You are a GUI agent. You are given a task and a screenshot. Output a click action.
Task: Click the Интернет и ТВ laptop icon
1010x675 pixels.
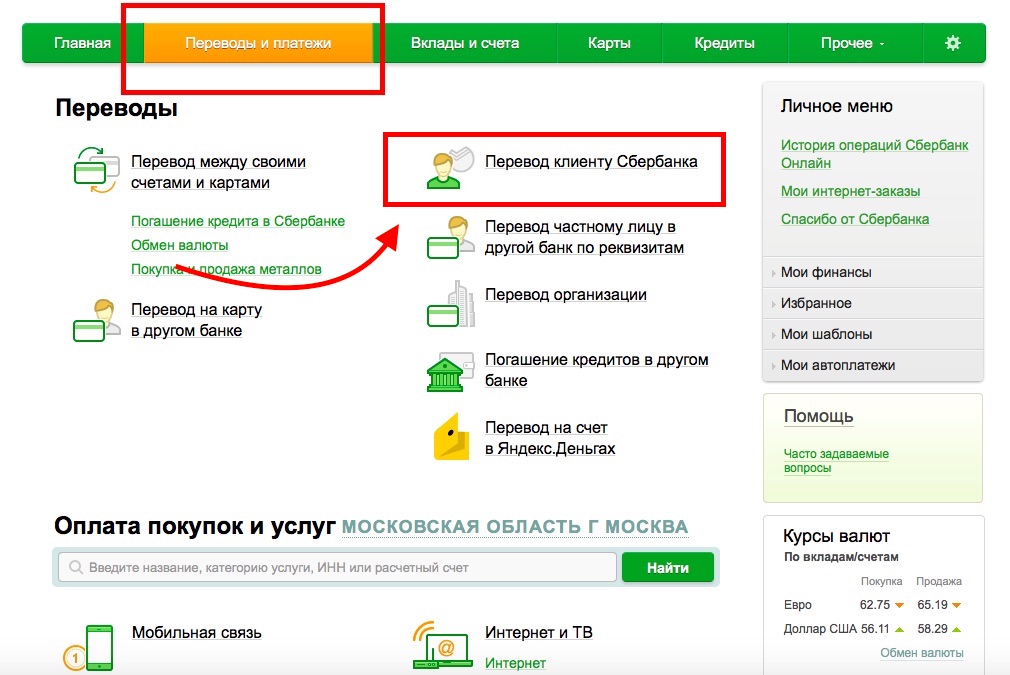click(x=442, y=645)
